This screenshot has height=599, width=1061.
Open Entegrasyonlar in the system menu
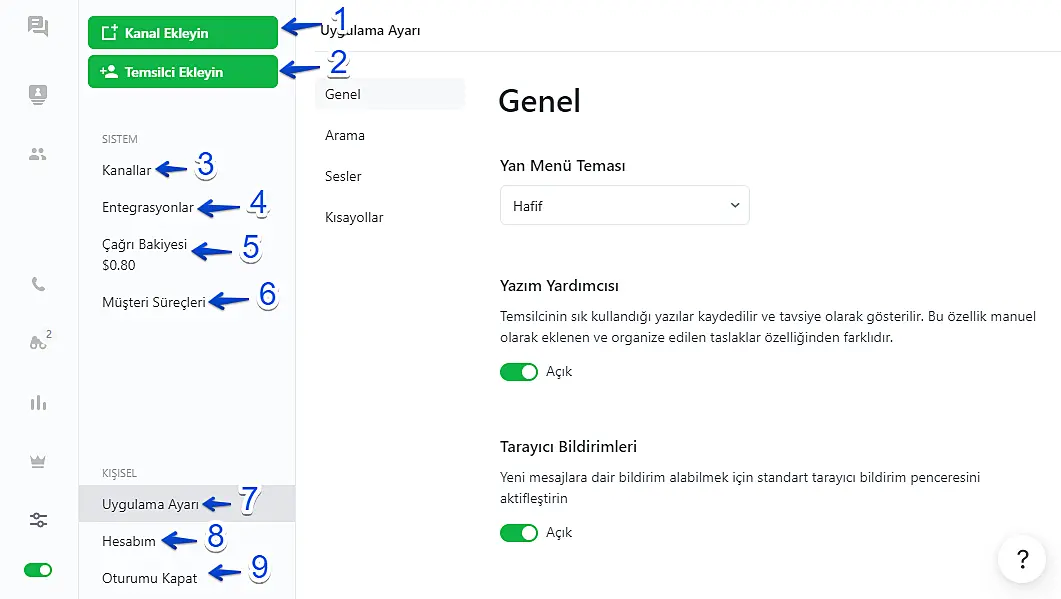point(148,208)
